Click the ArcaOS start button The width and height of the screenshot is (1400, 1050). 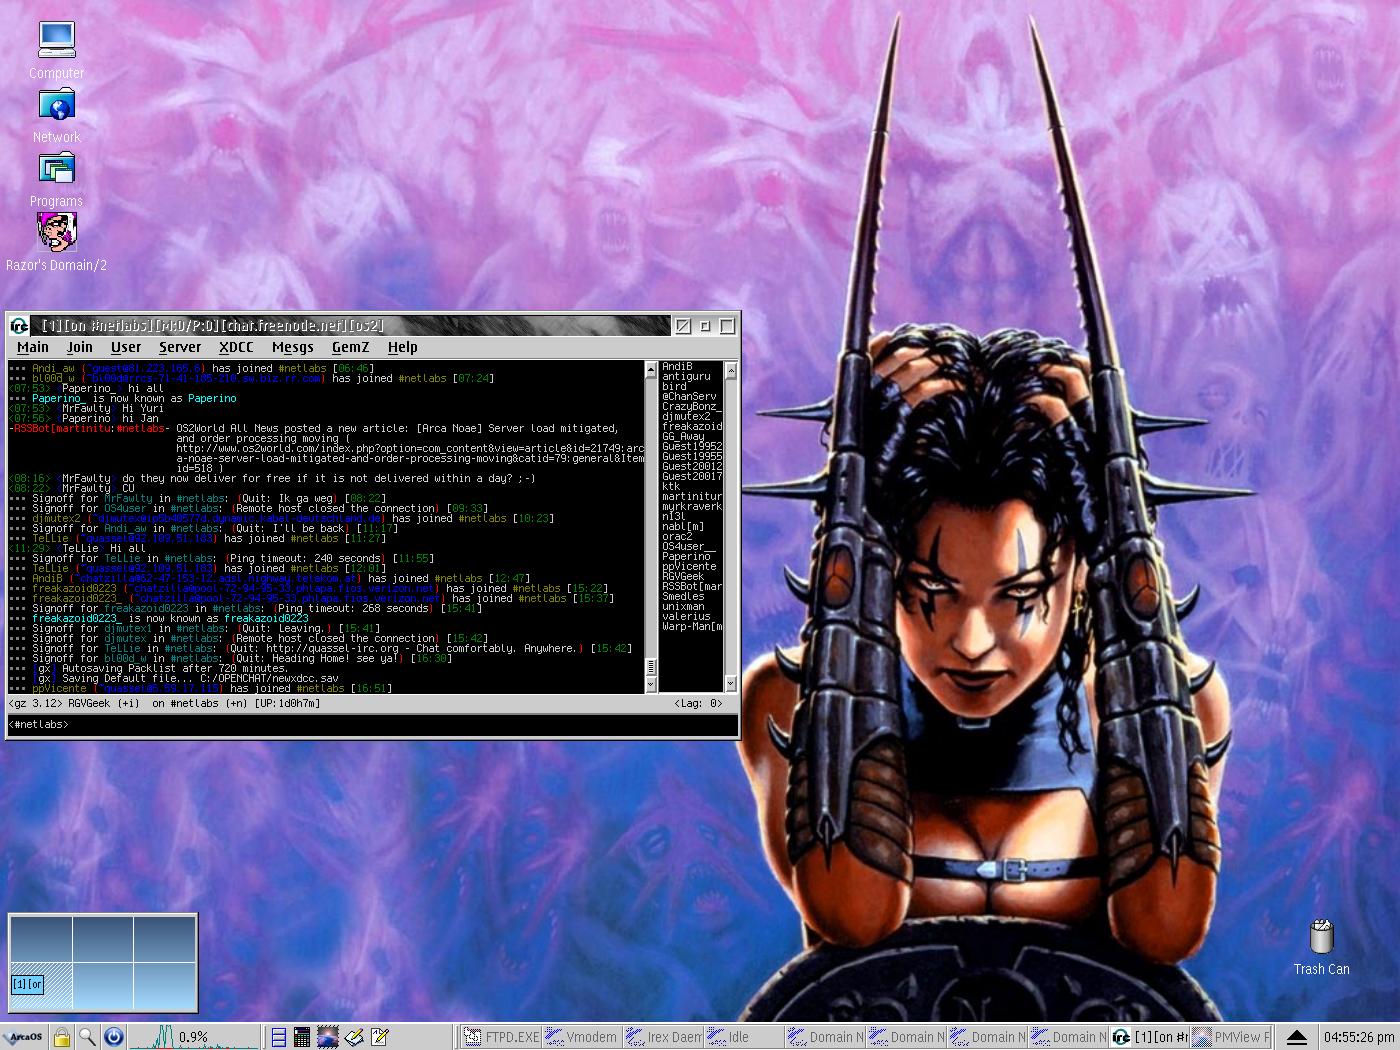coord(24,1037)
